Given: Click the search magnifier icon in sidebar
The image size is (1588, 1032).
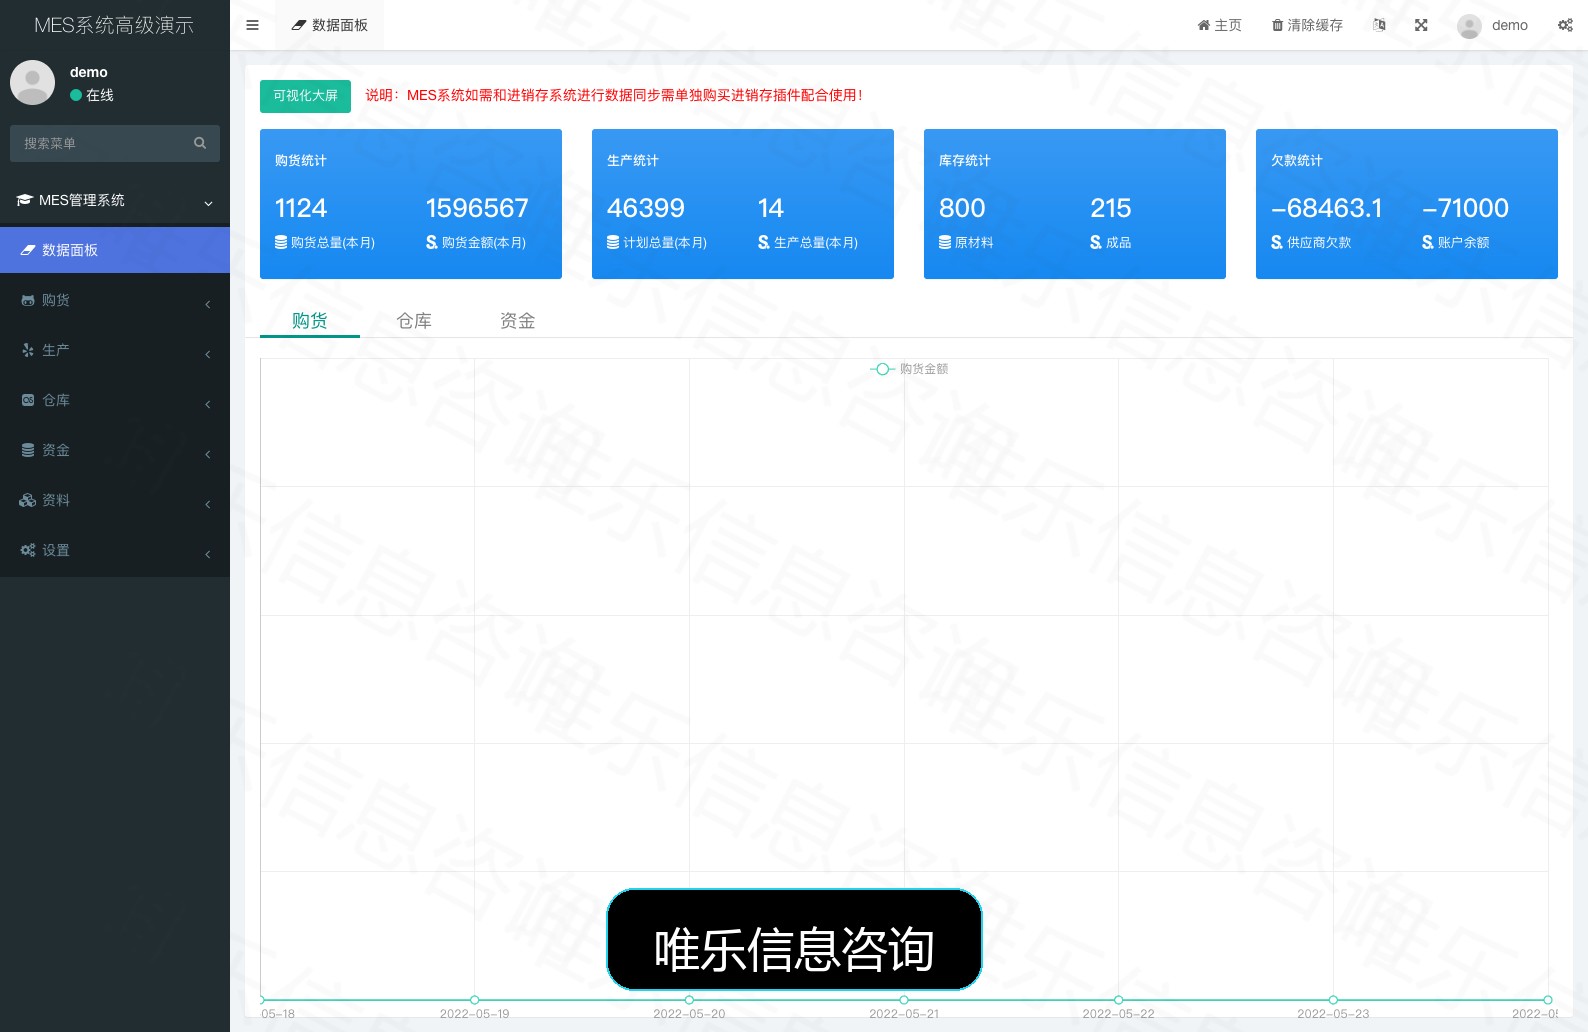Looking at the screenshot, I should [x=200, y=143].
